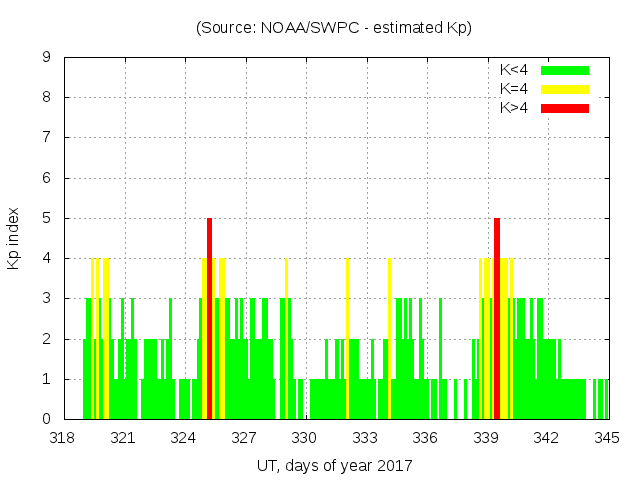Click the x-axis tick label 330

point(305,438)
